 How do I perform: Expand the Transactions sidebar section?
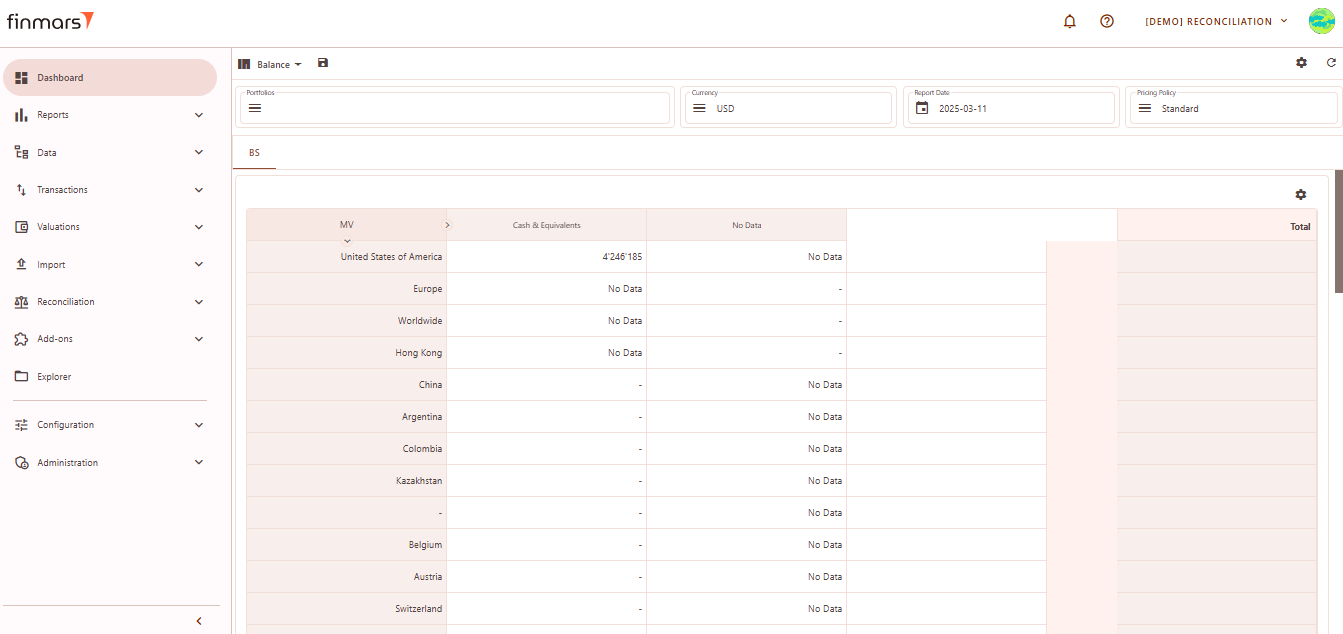110,190
